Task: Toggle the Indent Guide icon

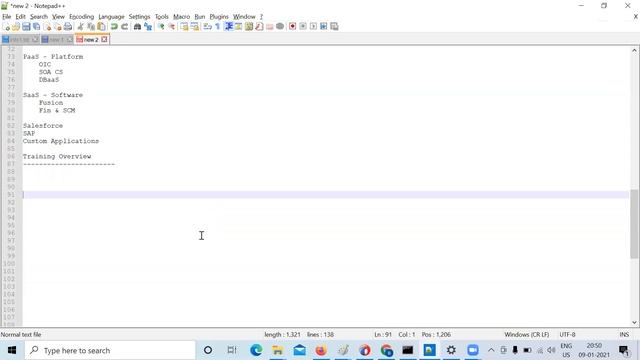Action: tap(228, 27)
